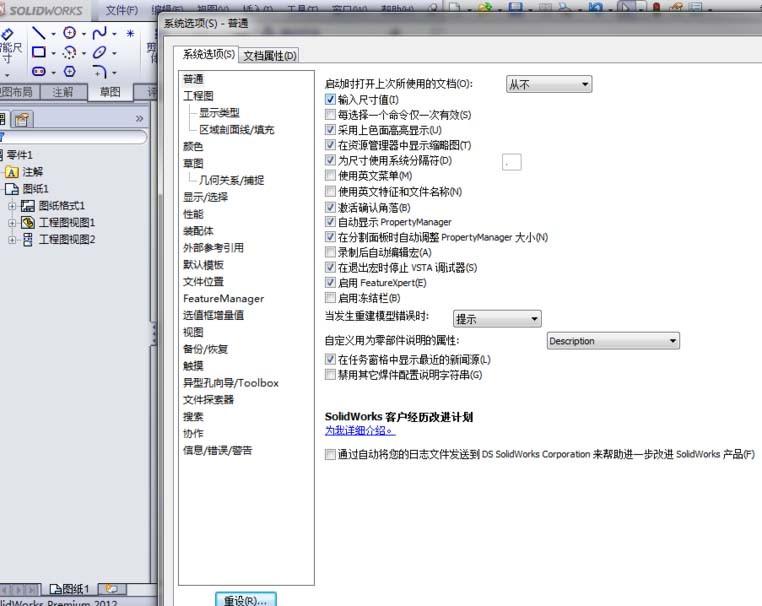Click the 工程图视图2 drawing view icon
This screenshot has width=762, height=606.
click(x=28, y=240)
